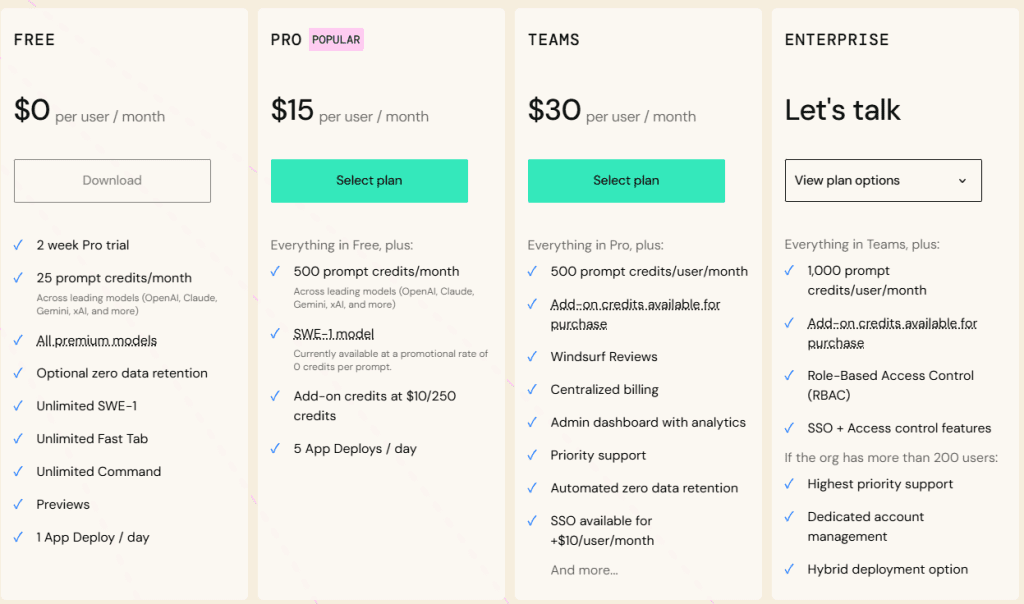The image size is (1024, 604).
Task: Click checkmark beside Hybrid deployment option
Action: tap(789, 570)
